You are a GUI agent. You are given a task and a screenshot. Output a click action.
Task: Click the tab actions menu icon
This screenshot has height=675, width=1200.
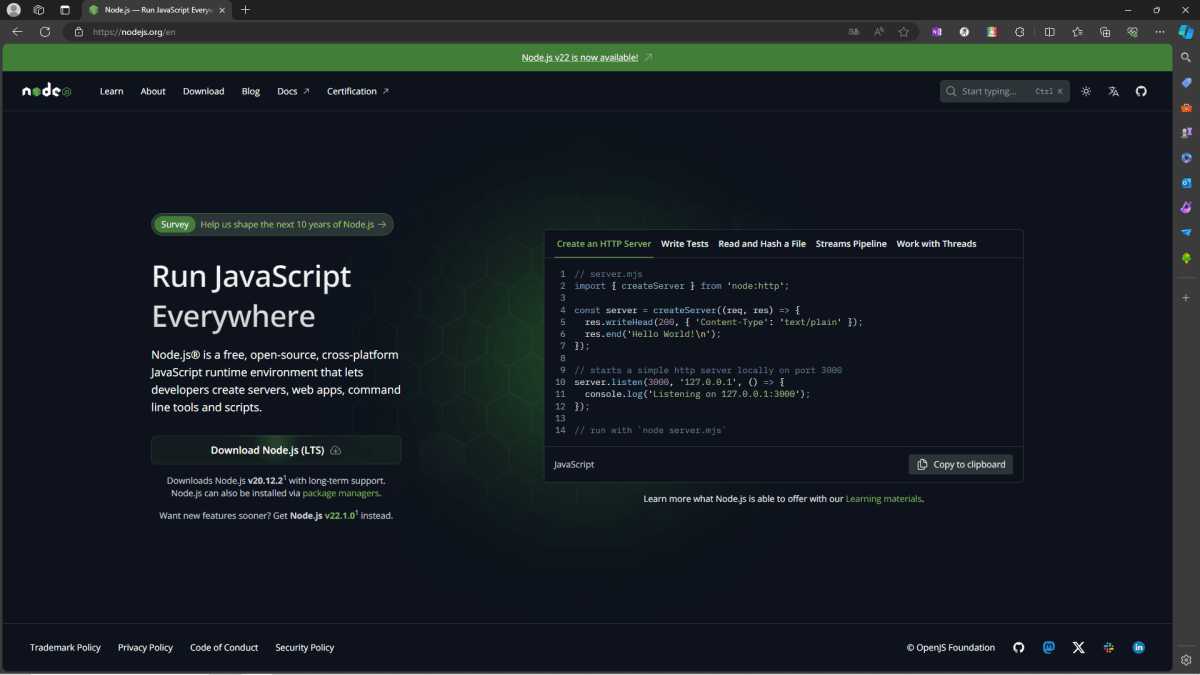tap(65, 10)
